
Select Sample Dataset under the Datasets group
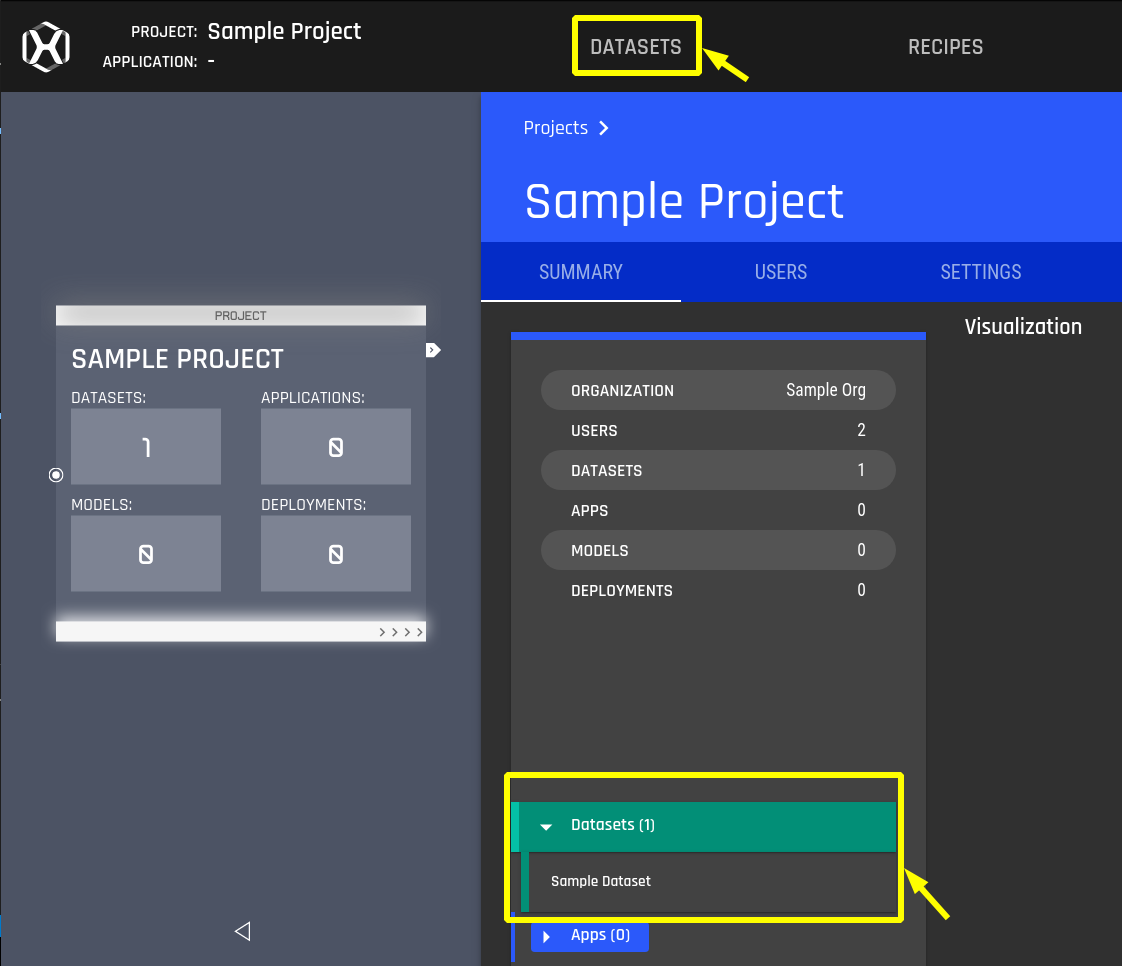click(601, 882)
